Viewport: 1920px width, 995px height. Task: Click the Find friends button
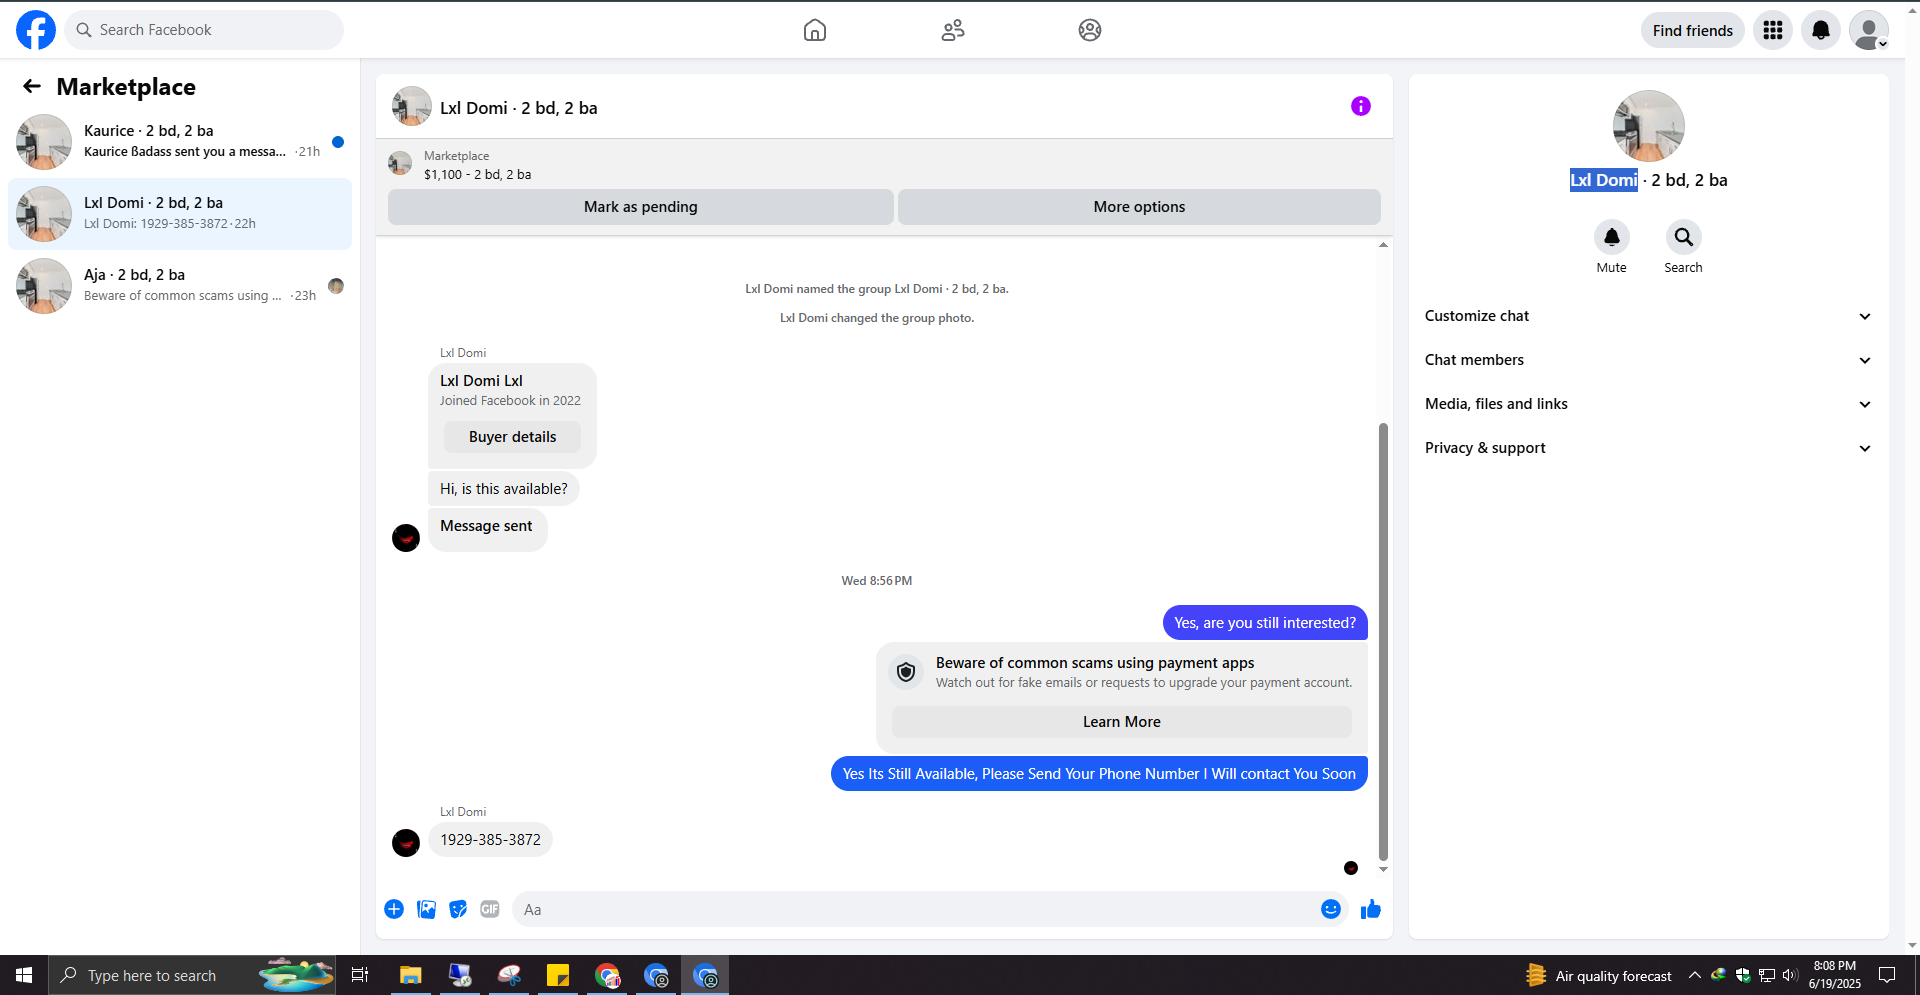(1693, 30)
